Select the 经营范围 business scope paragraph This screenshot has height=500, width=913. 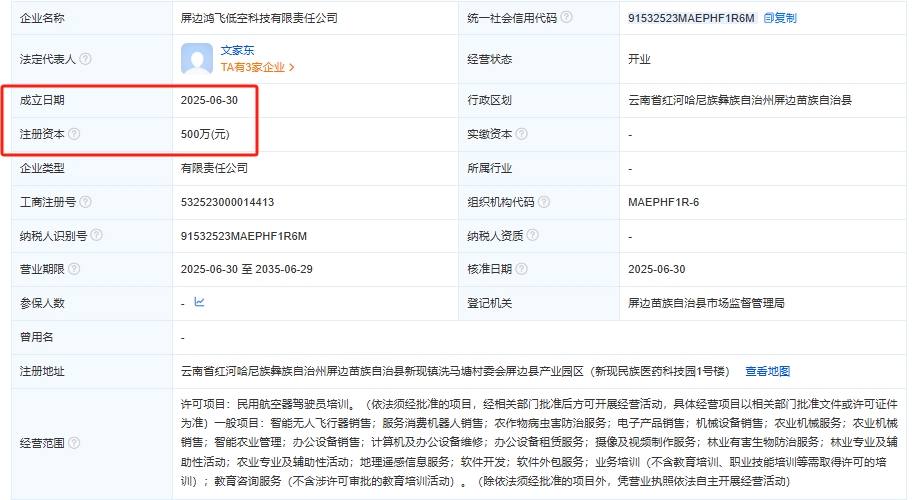click(539, 443)
